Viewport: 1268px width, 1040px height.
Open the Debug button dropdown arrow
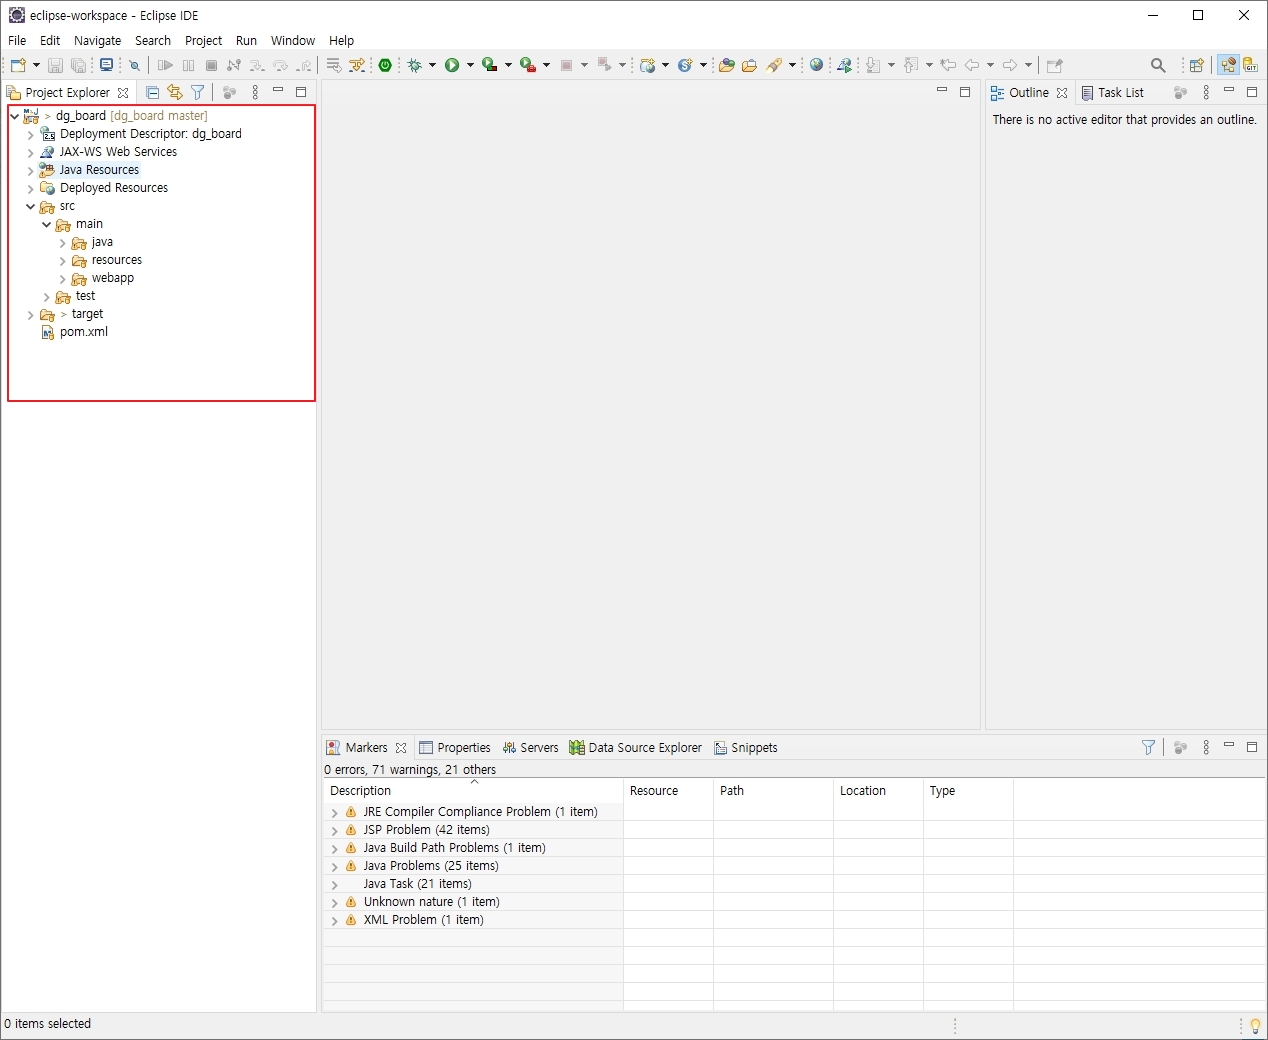point(432,65)
